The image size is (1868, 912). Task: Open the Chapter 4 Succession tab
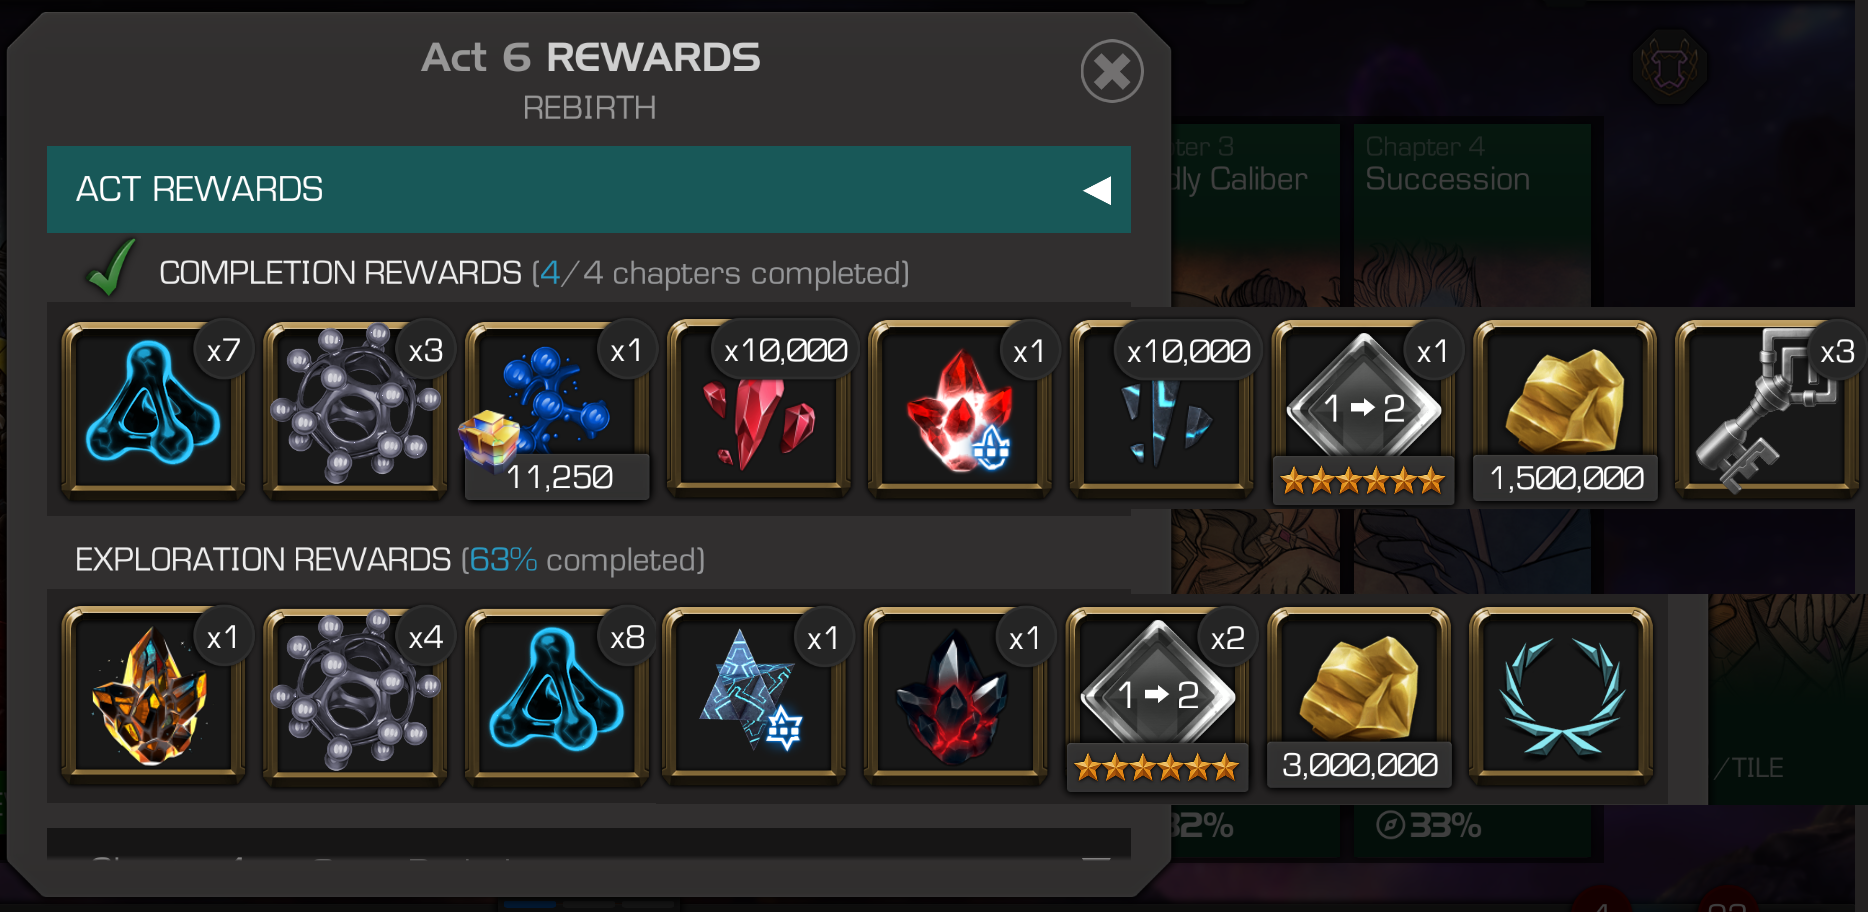(1471, 165)
